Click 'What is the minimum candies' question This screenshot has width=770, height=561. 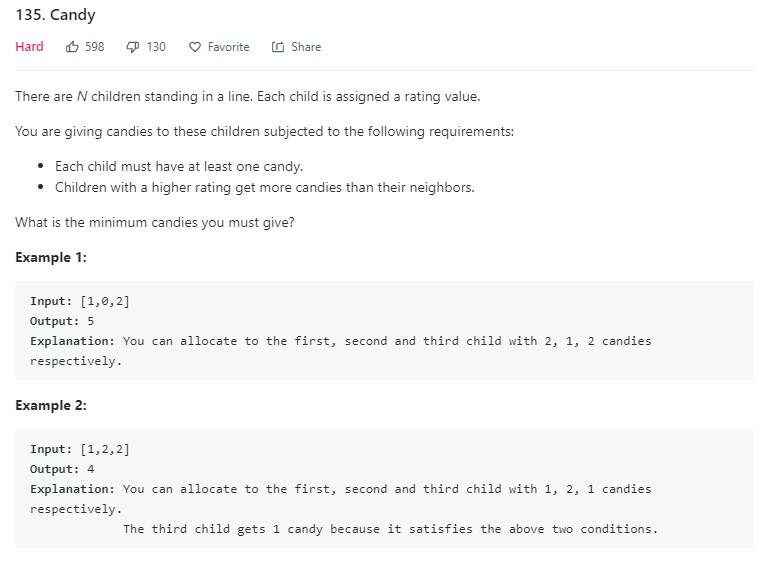point(155,223)
